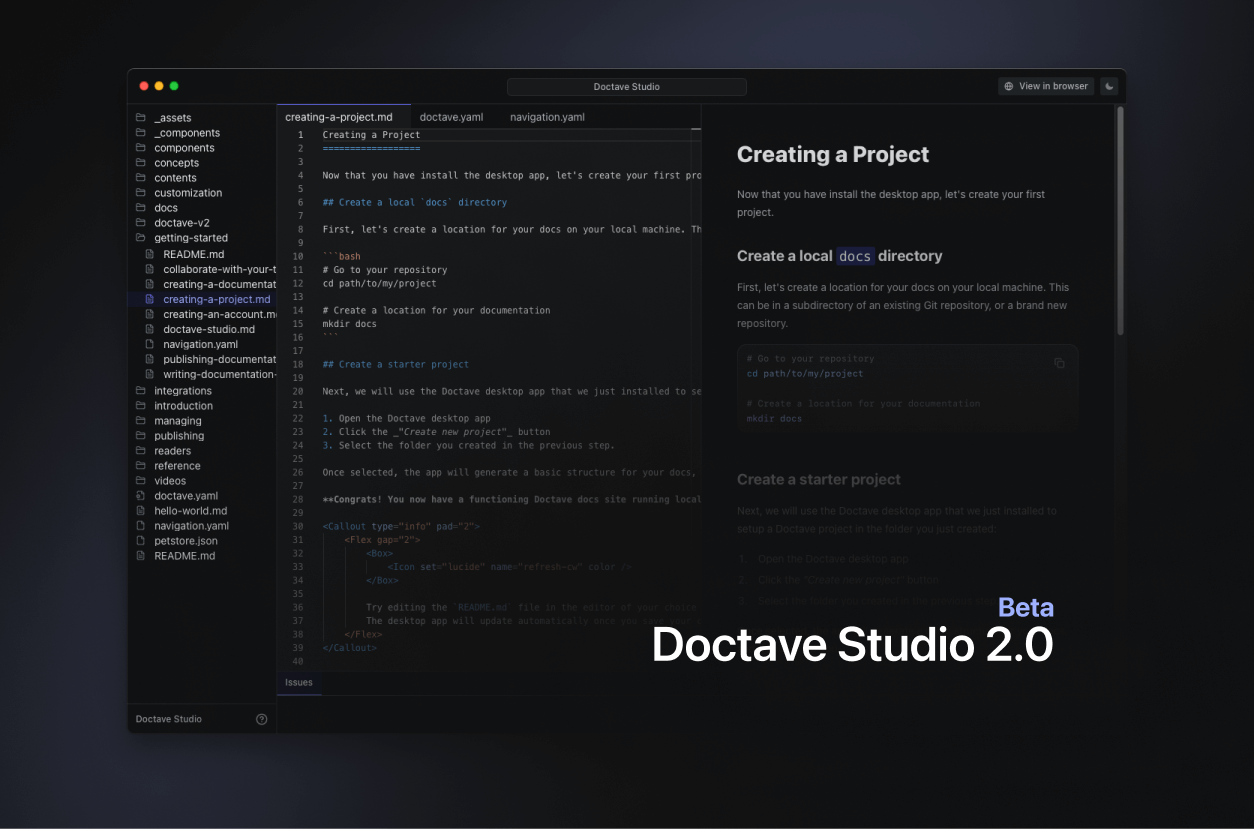
Task: Click the open folder icon on getting-started
Action: [141, 237]
